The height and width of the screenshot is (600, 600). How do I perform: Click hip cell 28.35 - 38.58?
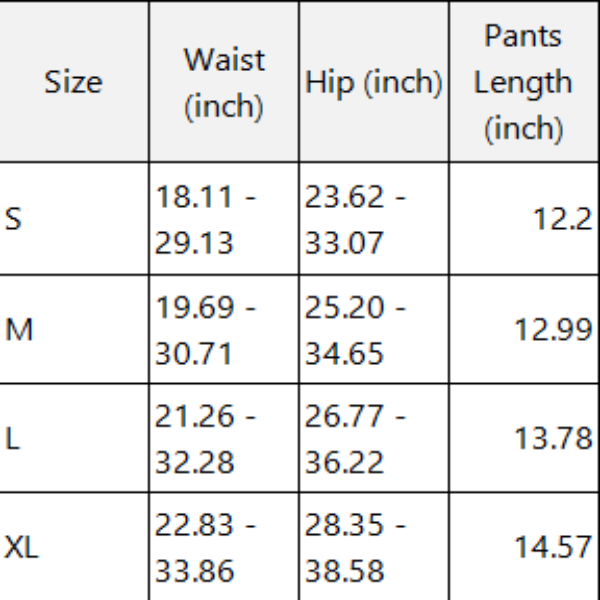click(373, 546)
